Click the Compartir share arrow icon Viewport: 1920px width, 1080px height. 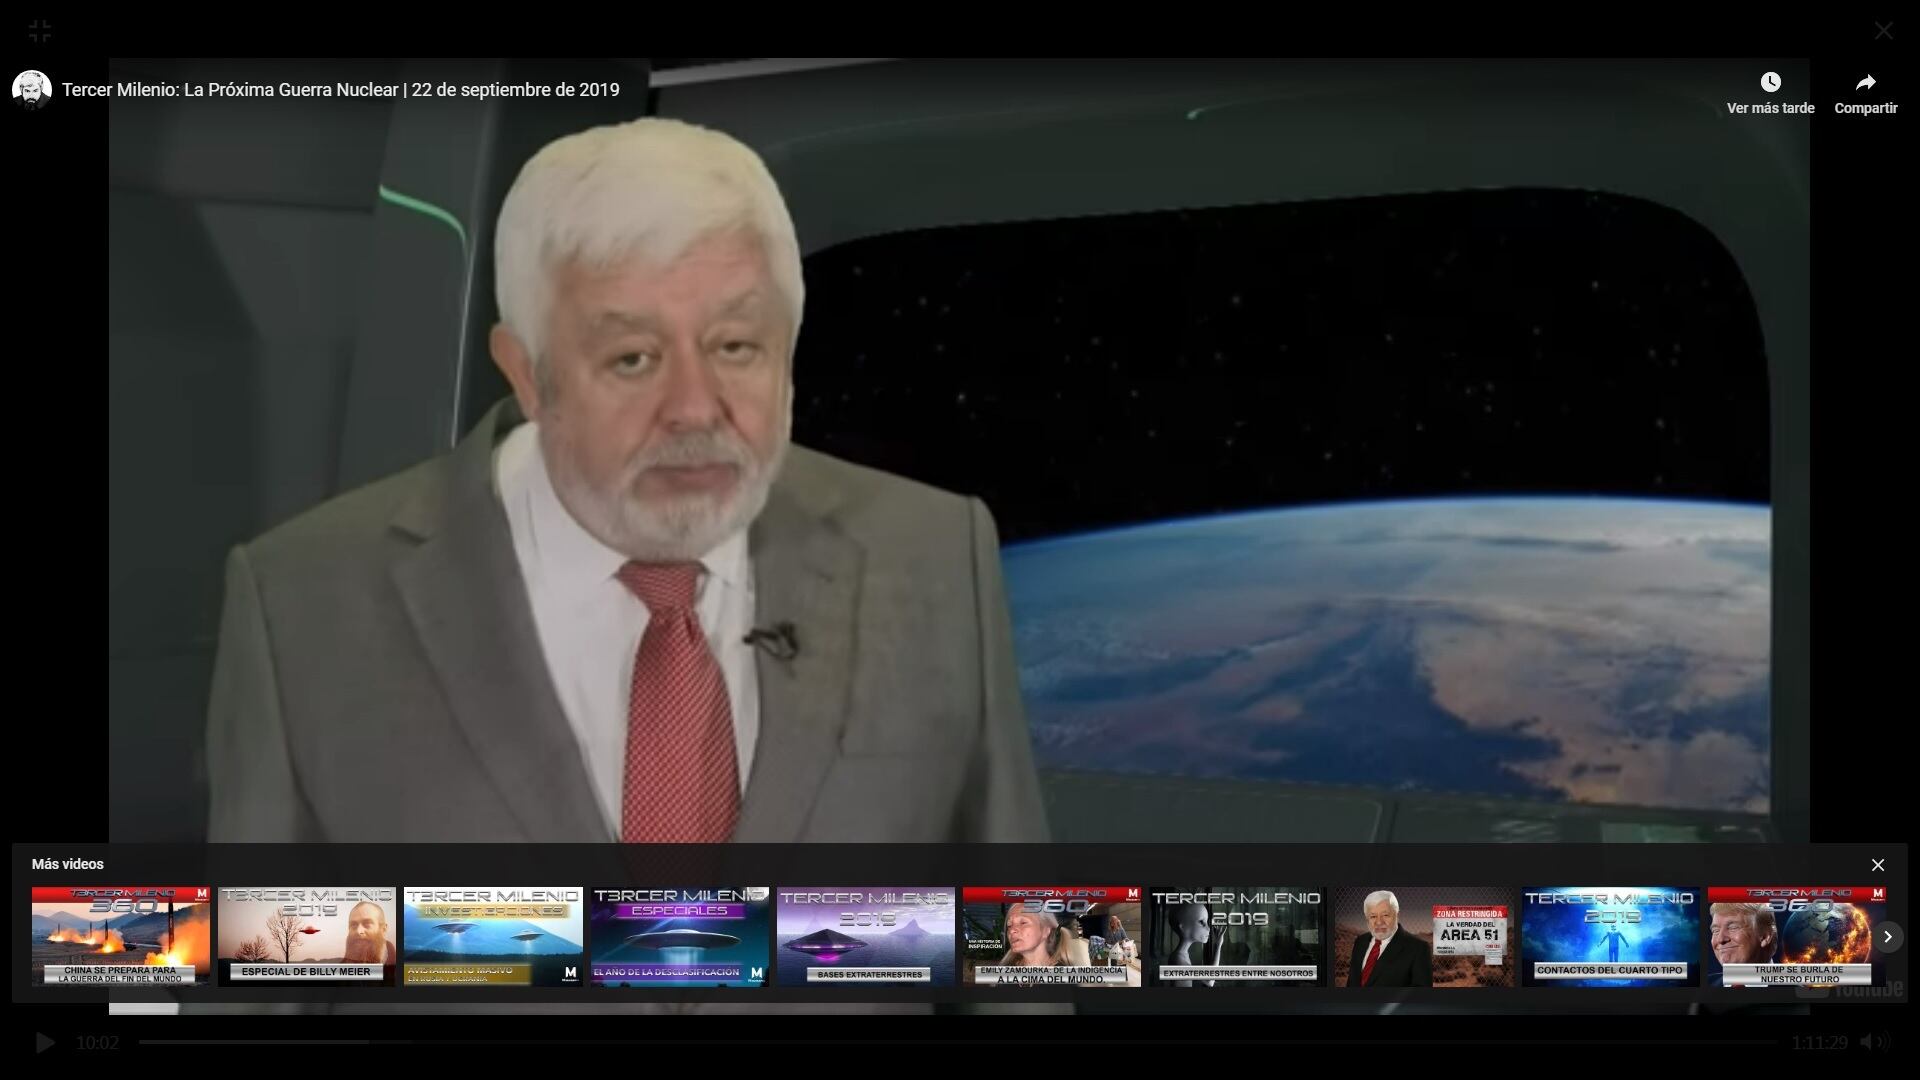click(x=1865, y=82)
